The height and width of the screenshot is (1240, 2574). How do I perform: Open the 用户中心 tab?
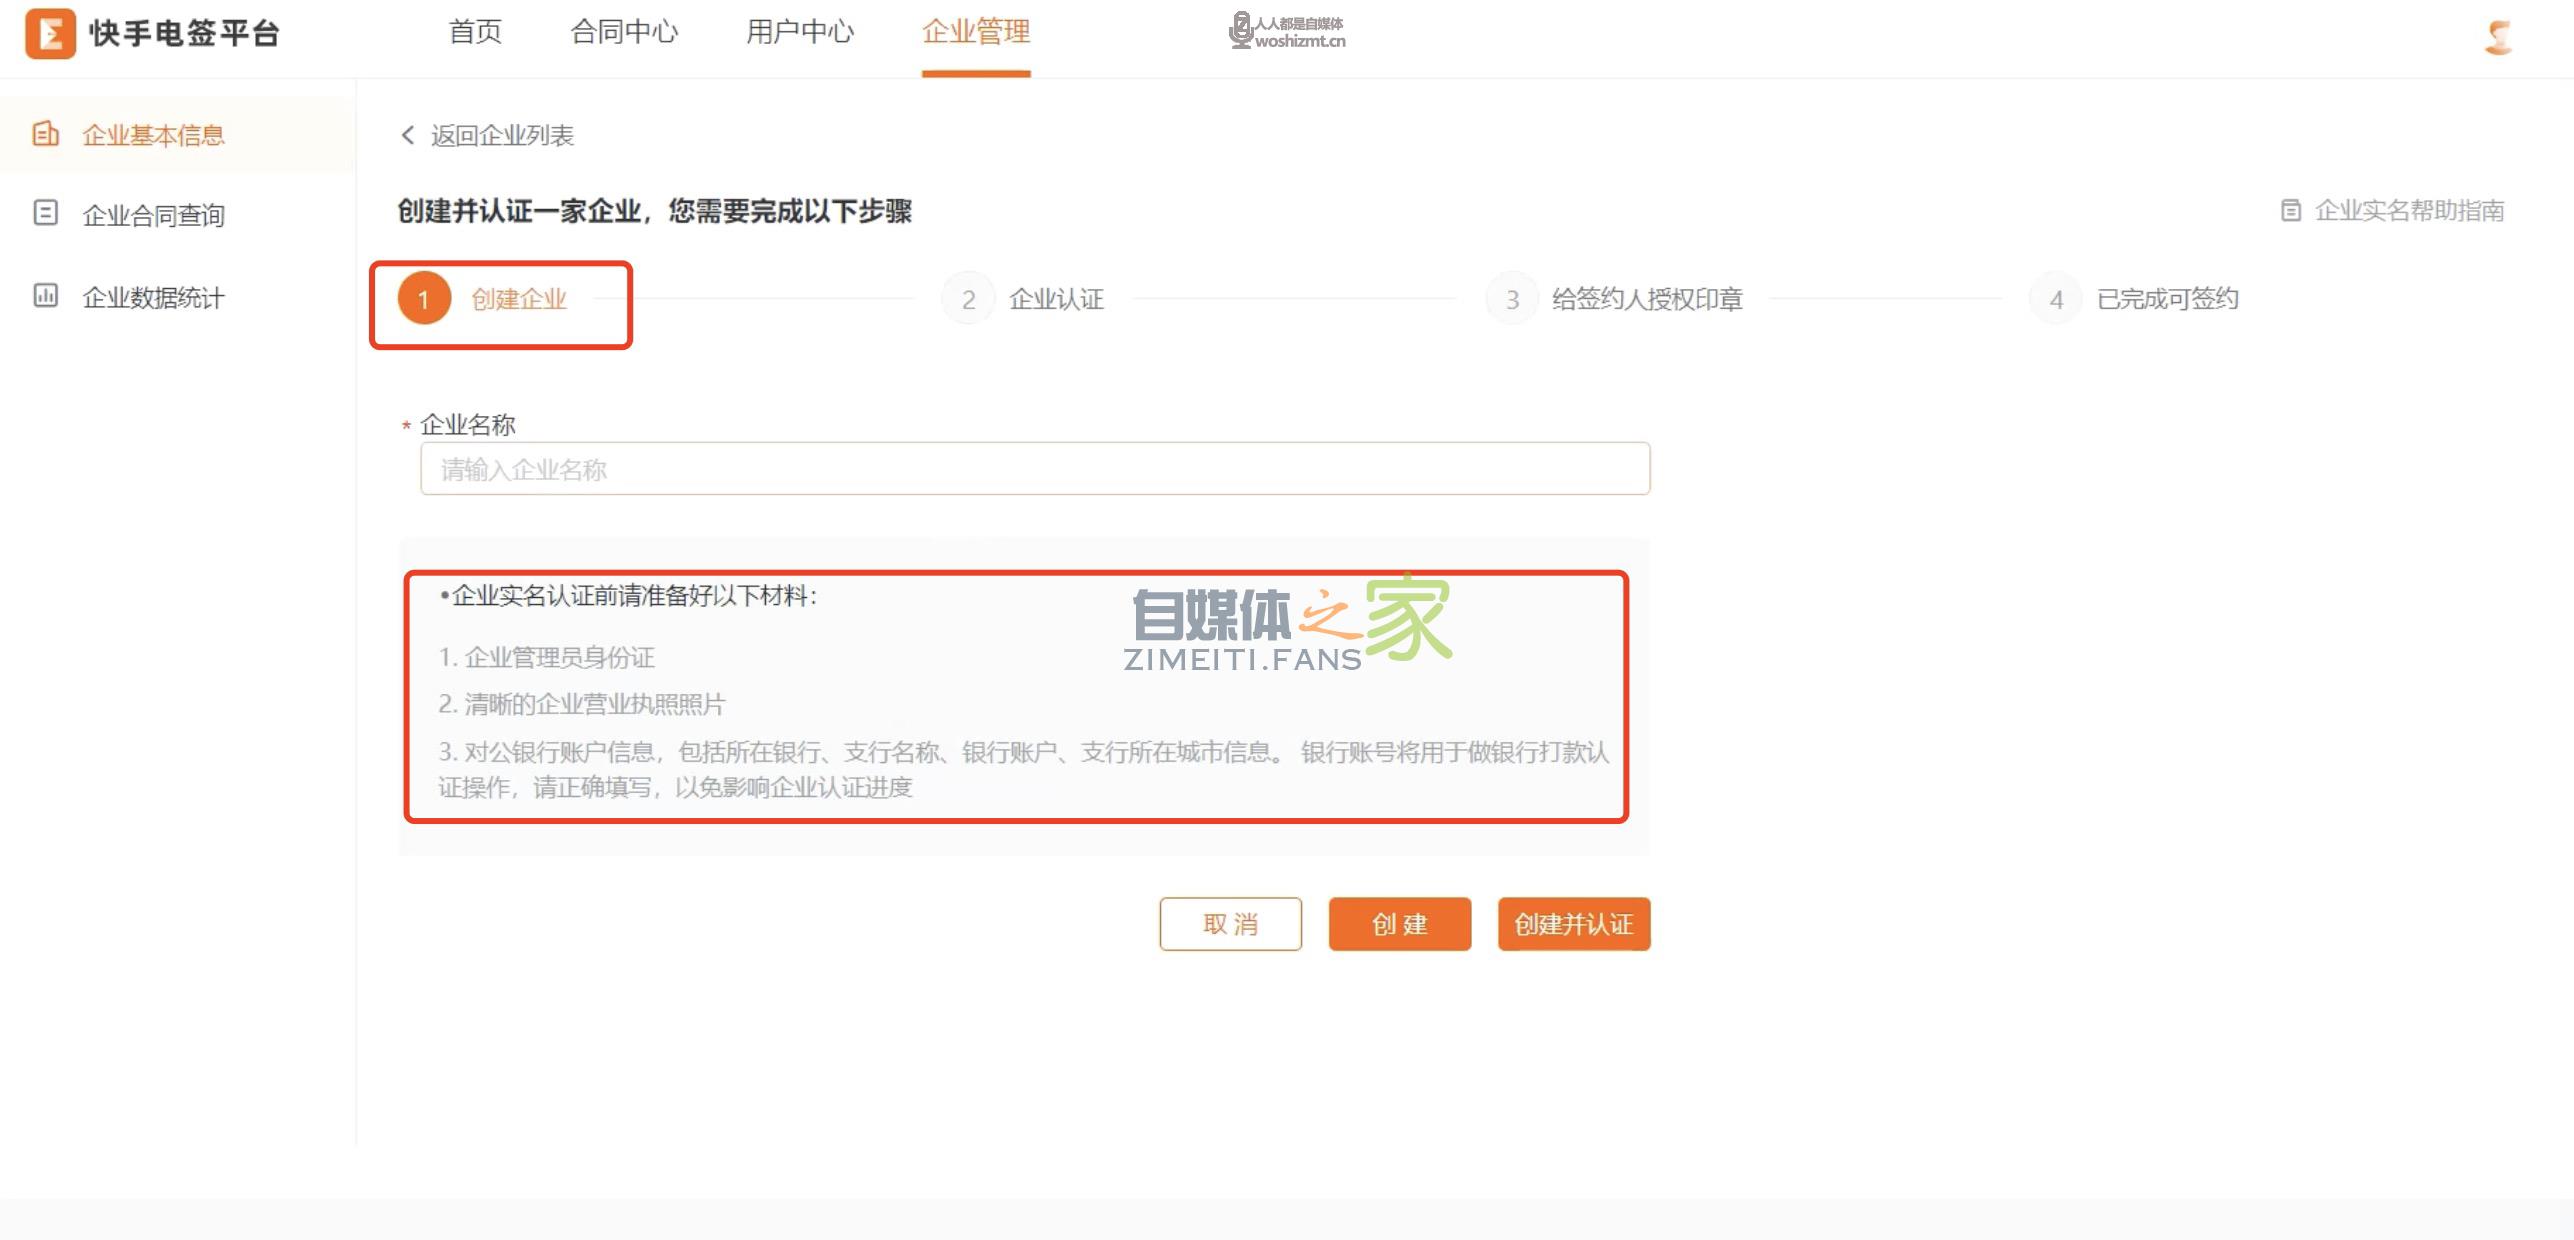[800, 32]
